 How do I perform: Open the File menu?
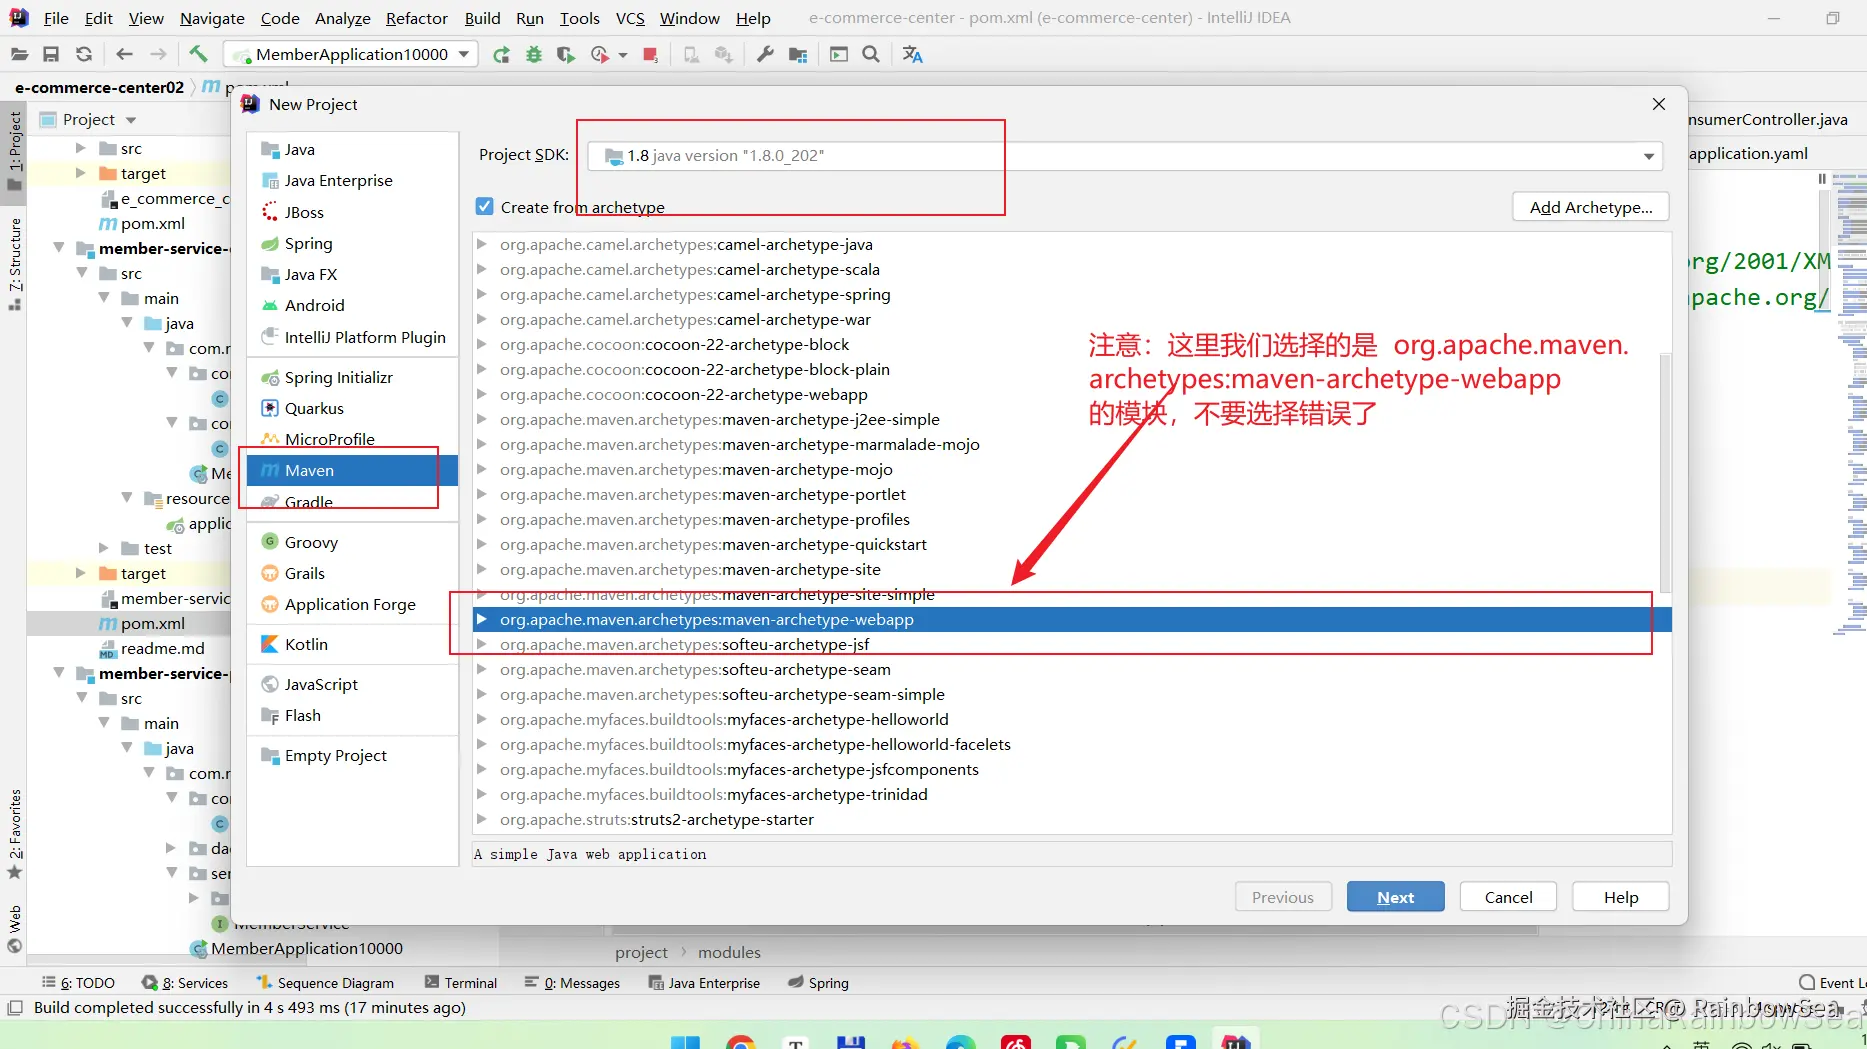pos(56,18)
